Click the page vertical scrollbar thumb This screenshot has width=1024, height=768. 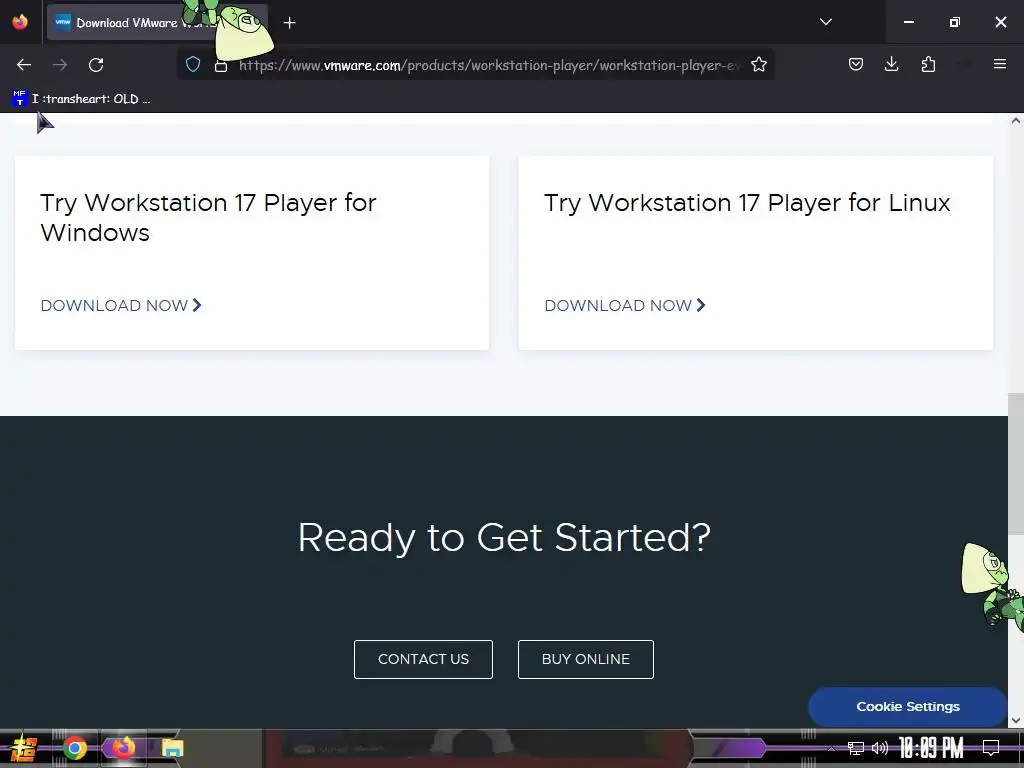[x=1016, y=462]
